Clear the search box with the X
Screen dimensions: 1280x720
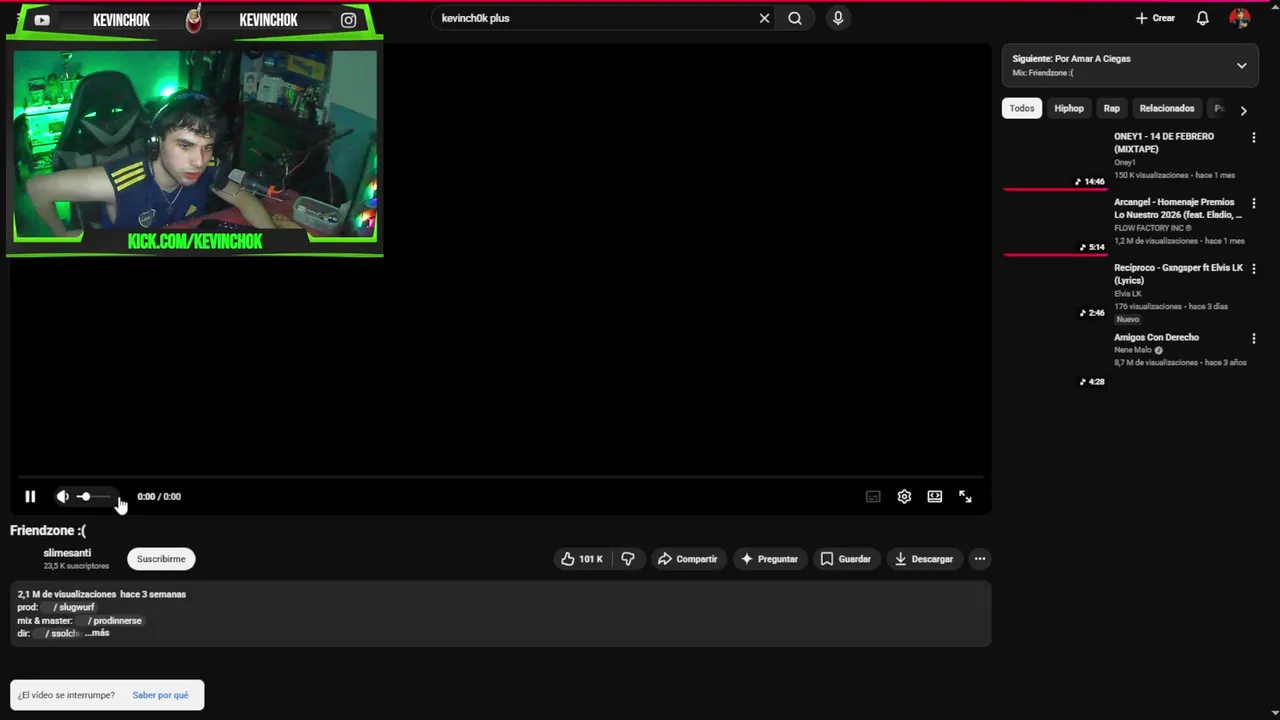(x=764, y=18)
